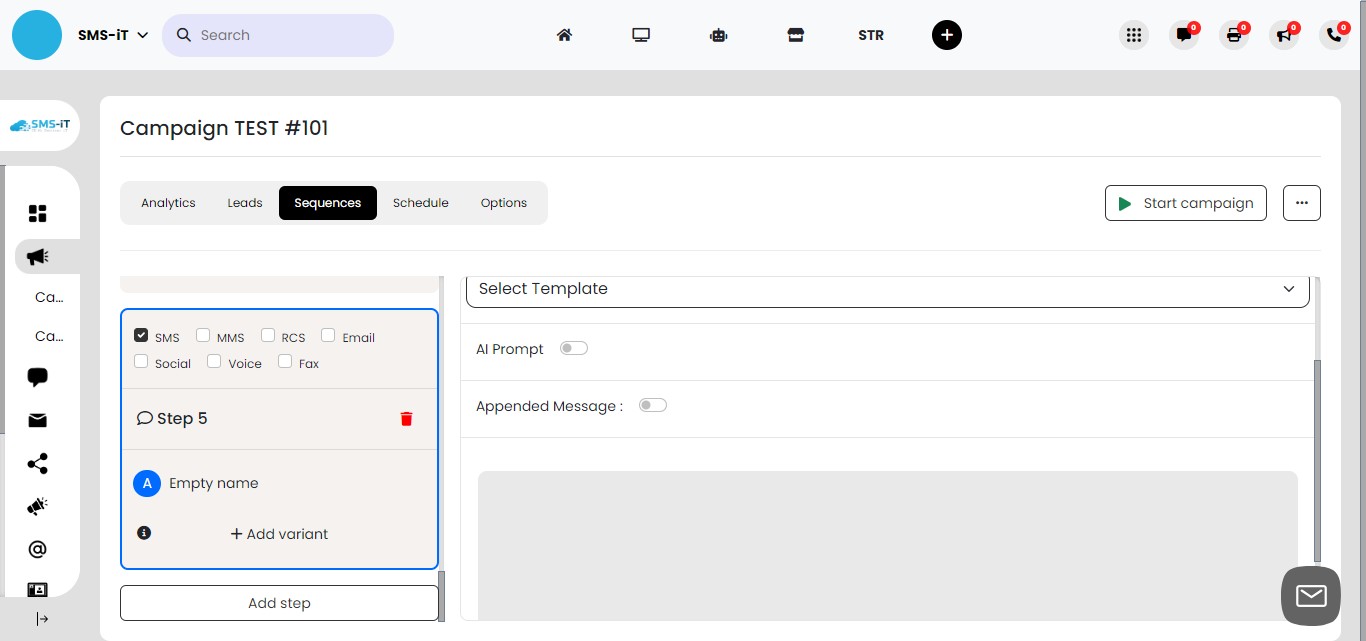Screen dimensions: 1366x641
Task: Click Add variant in Step 5
Action: point(279,534)
